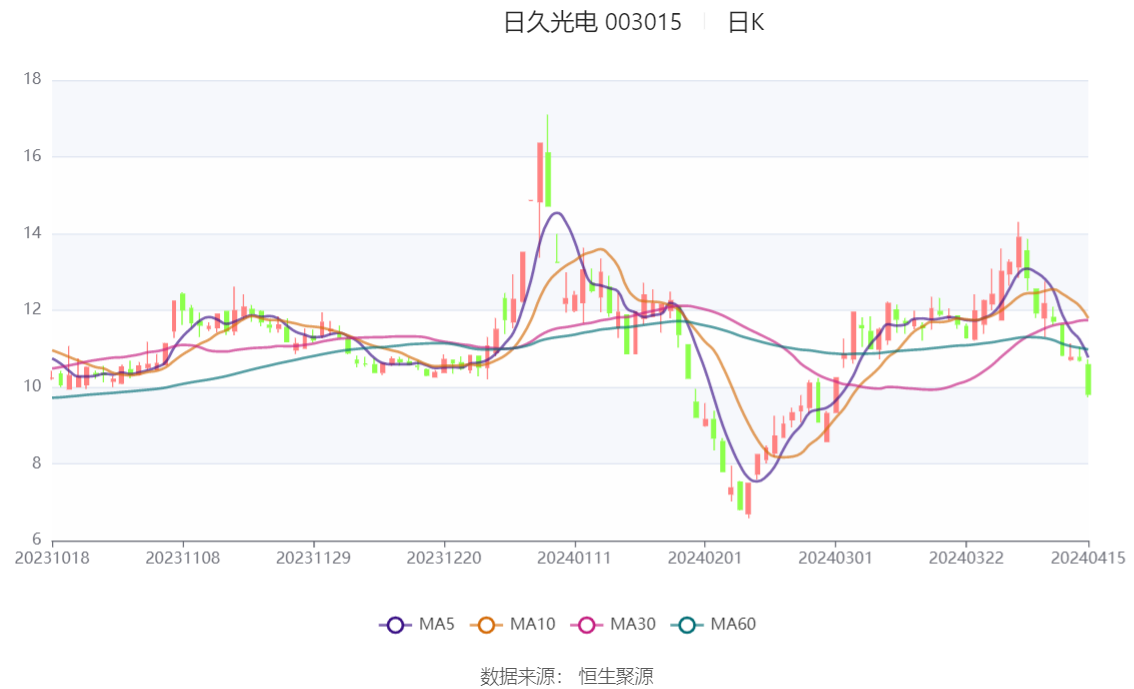The width and height of the screenshot is (1134, 689).
Task: Click the 20240415 end date label
Action: click(1088, 558)
